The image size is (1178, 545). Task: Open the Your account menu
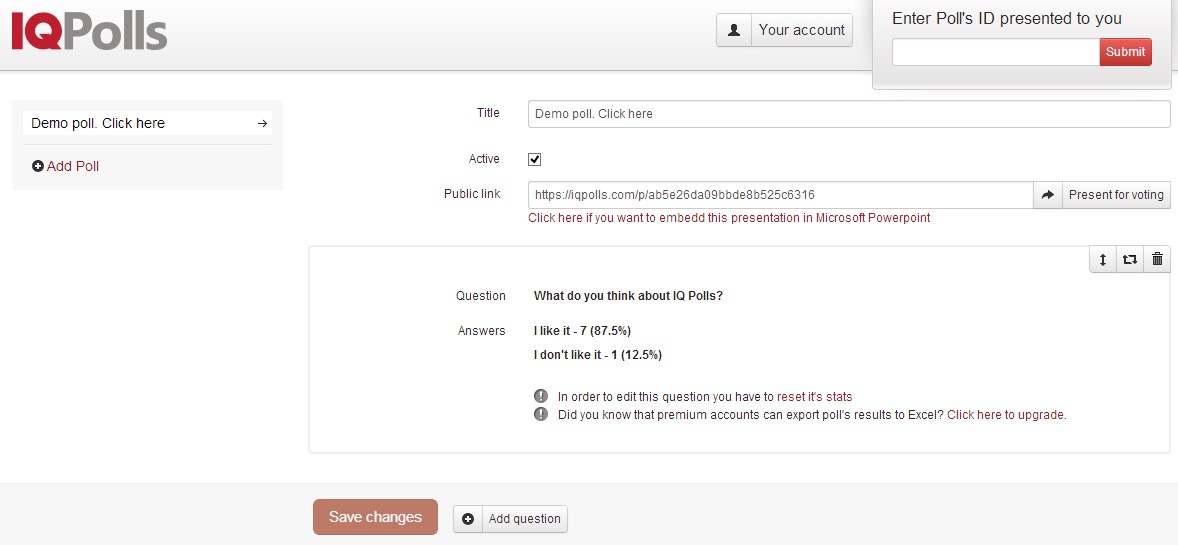click(x=801, y=30)
